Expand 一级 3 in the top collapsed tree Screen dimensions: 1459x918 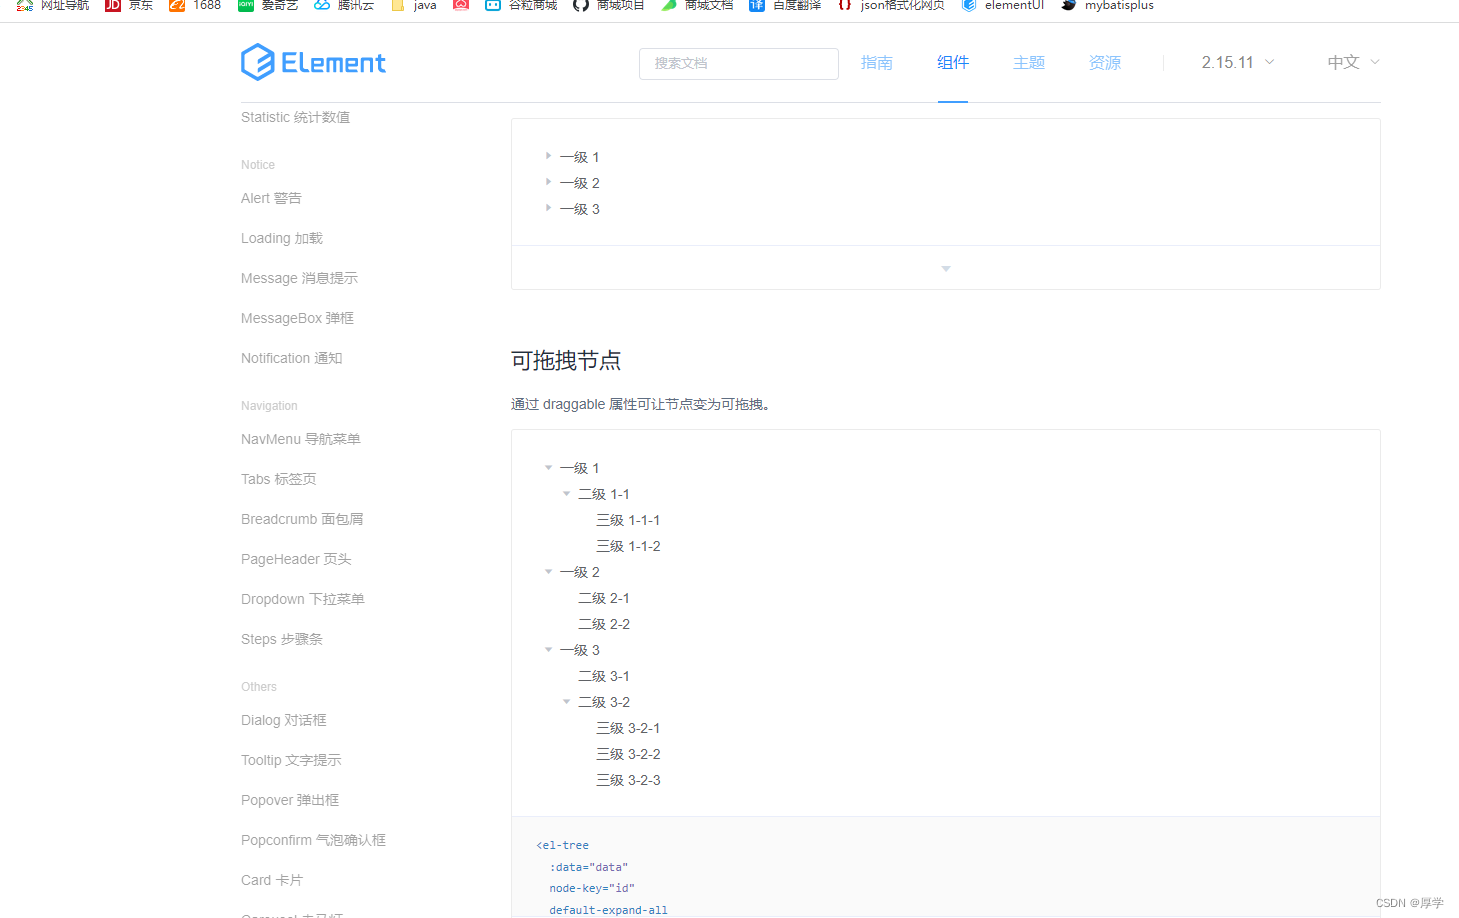click(548, 208)
